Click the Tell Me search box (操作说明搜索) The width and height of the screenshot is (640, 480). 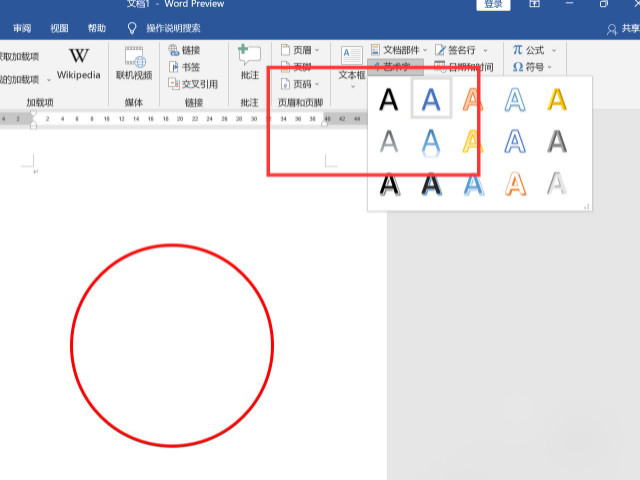pyautogui.click(x=173, y=28)
